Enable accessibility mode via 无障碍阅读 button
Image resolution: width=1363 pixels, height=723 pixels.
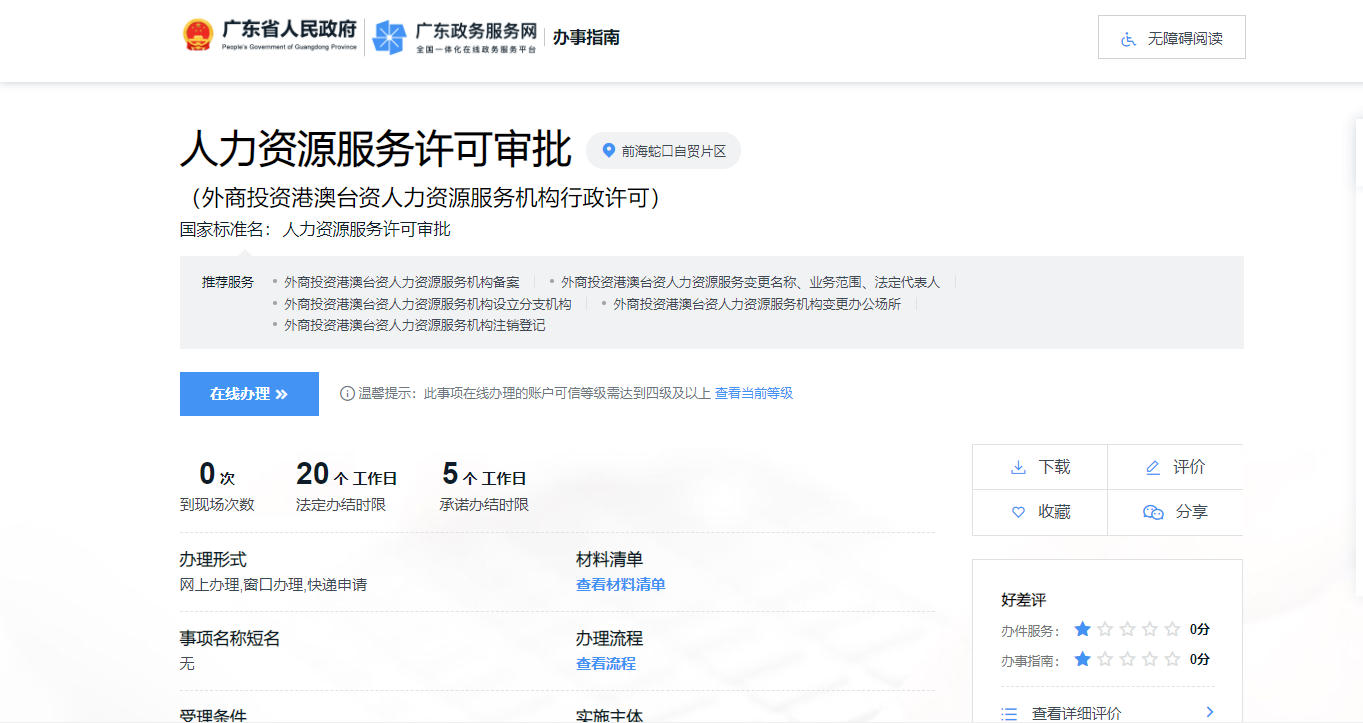point(1171,36)
